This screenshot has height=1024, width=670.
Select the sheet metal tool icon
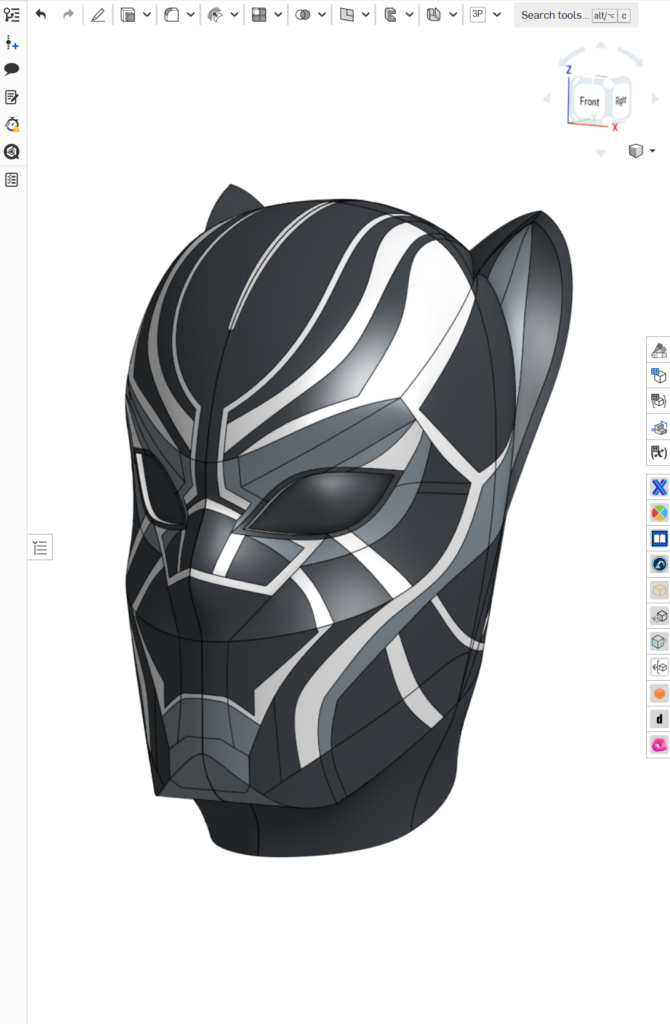click(391, 14)
